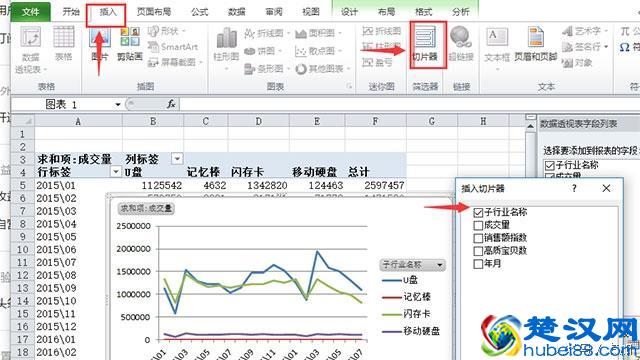Select row 5 header
The width and height of the screenshot is (640, 360).
[x=23, y=185]
